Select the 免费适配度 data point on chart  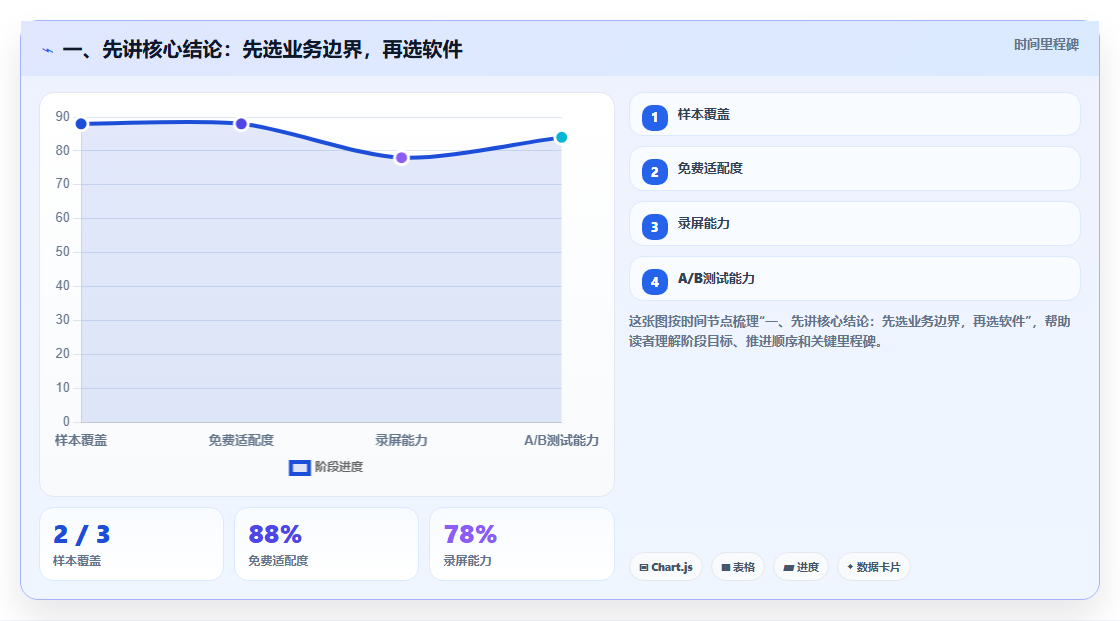point(241,124)
